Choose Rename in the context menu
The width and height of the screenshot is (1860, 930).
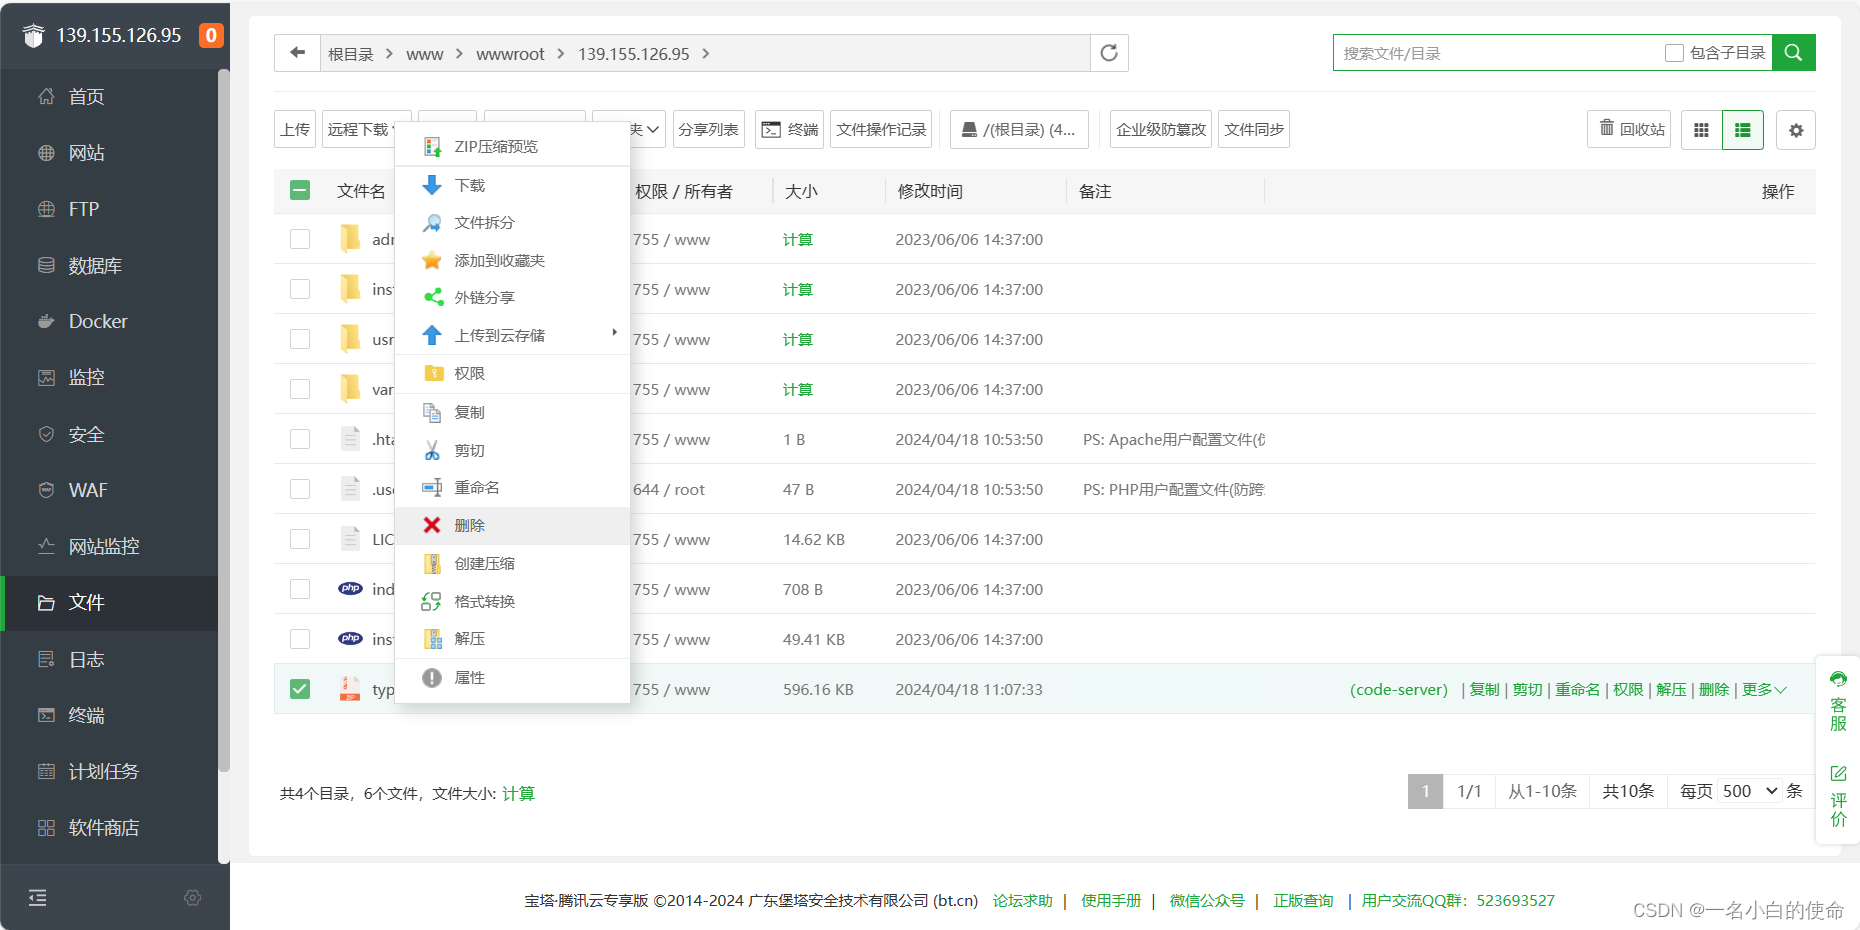pos(512,488)
